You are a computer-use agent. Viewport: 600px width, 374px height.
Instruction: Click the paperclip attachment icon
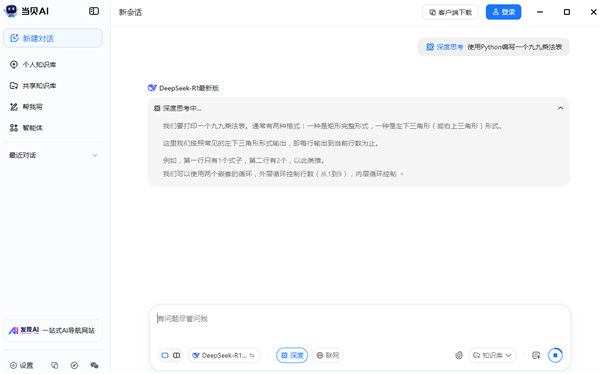[459, 355]
